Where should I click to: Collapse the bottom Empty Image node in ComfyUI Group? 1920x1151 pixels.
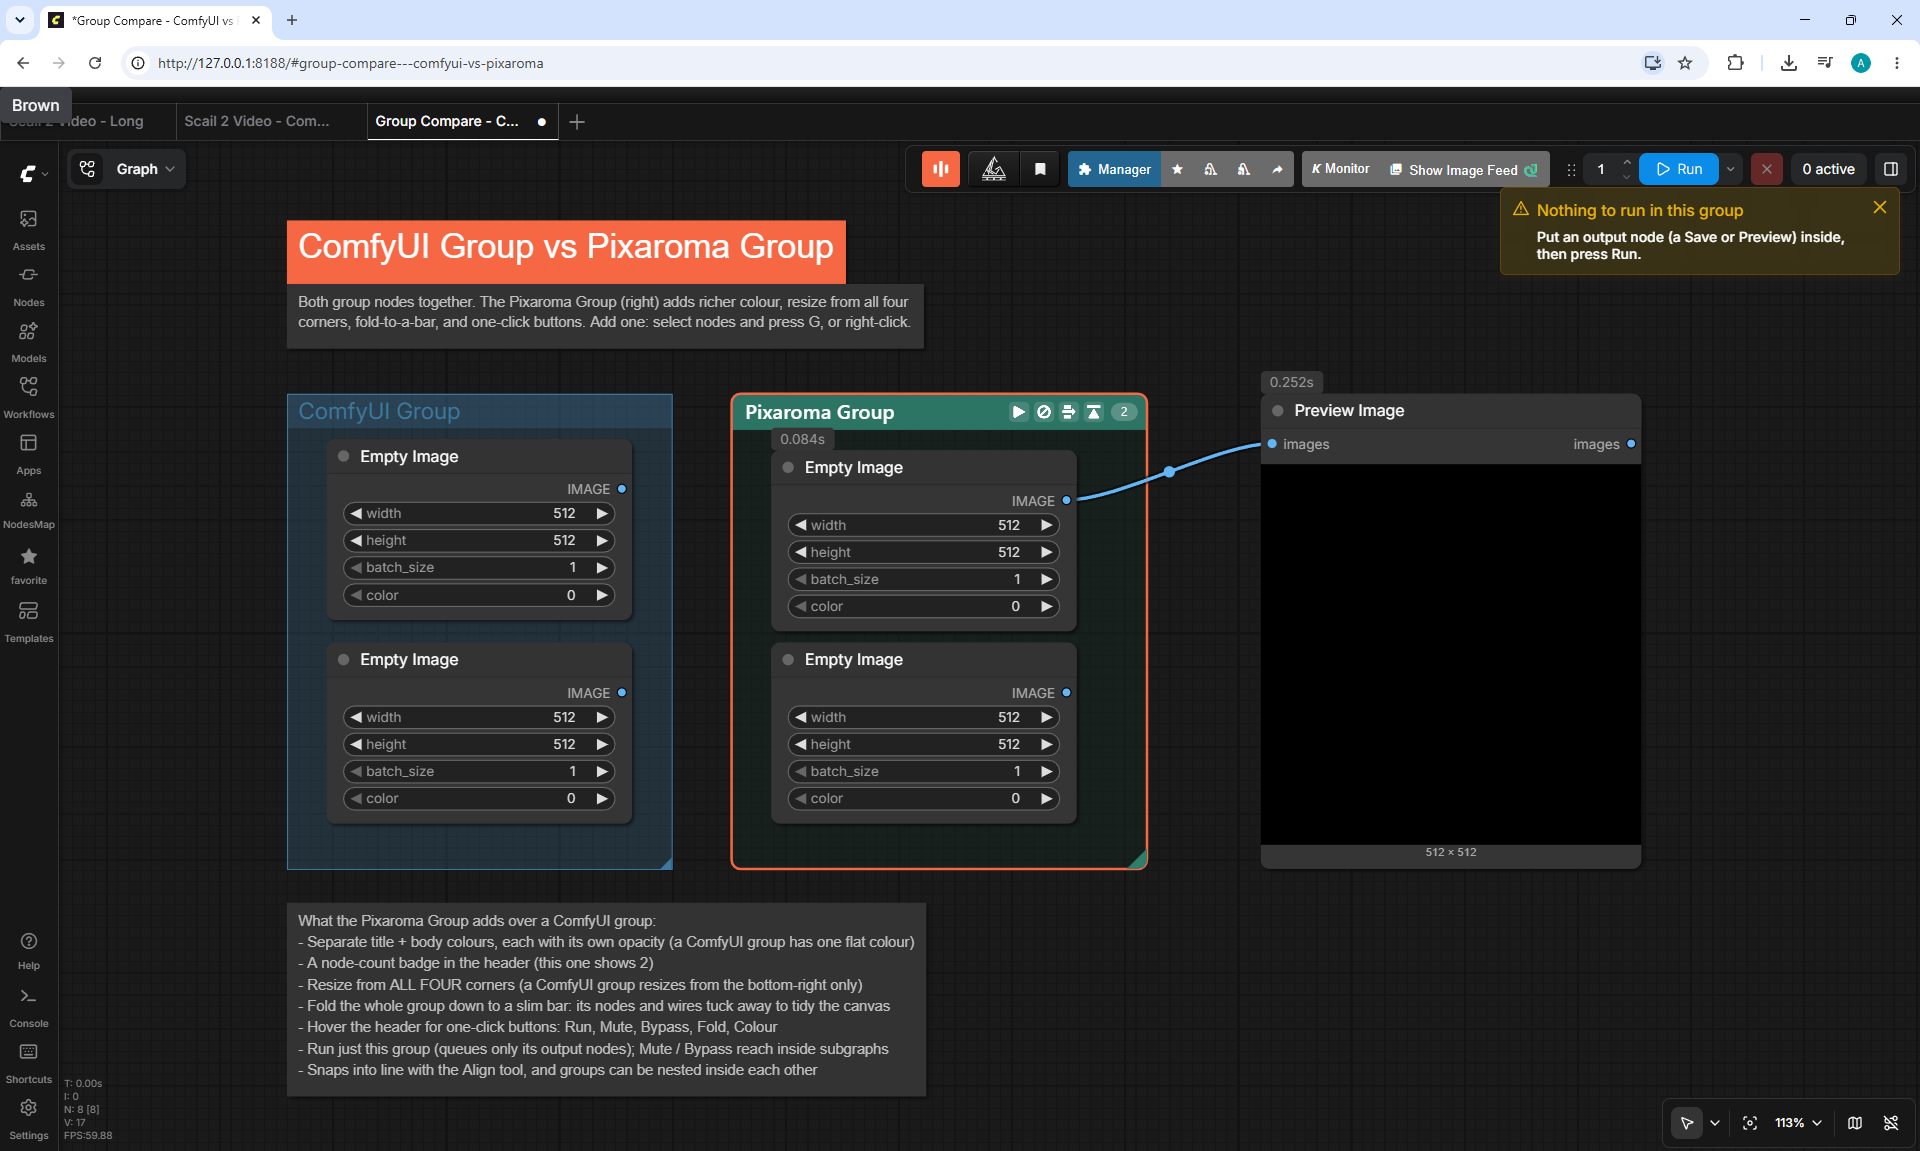pos(344,660)
